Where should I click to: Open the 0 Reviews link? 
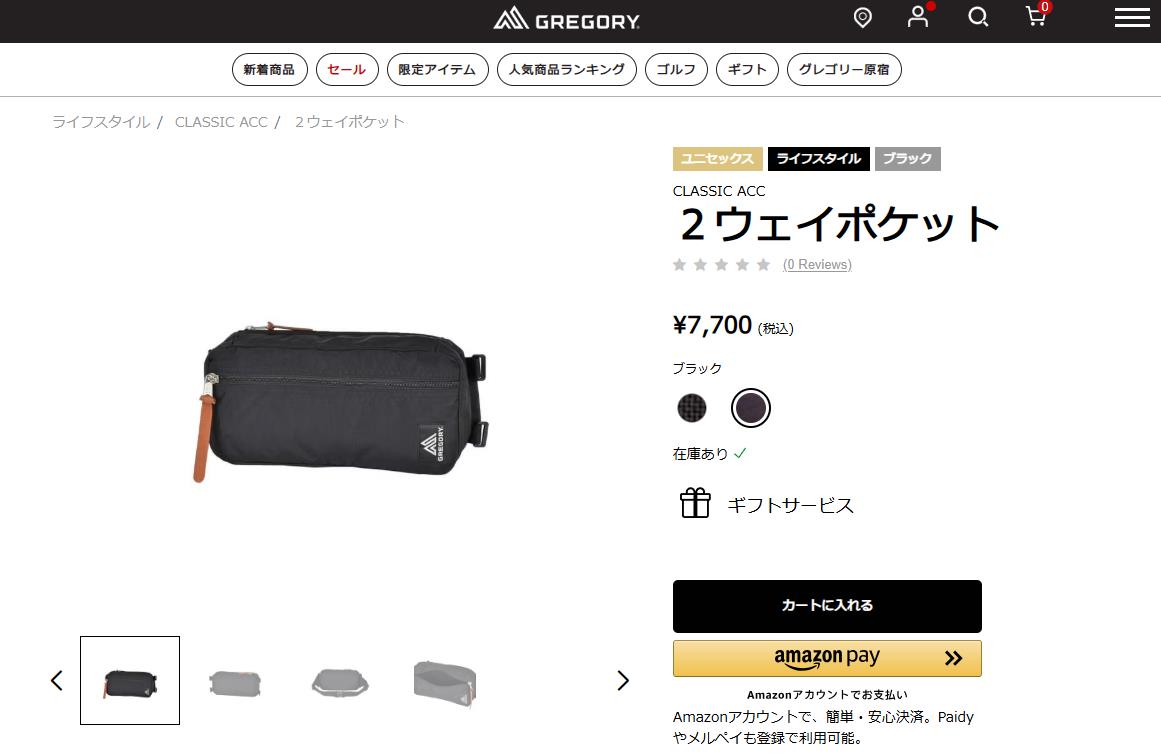[817, 264]
